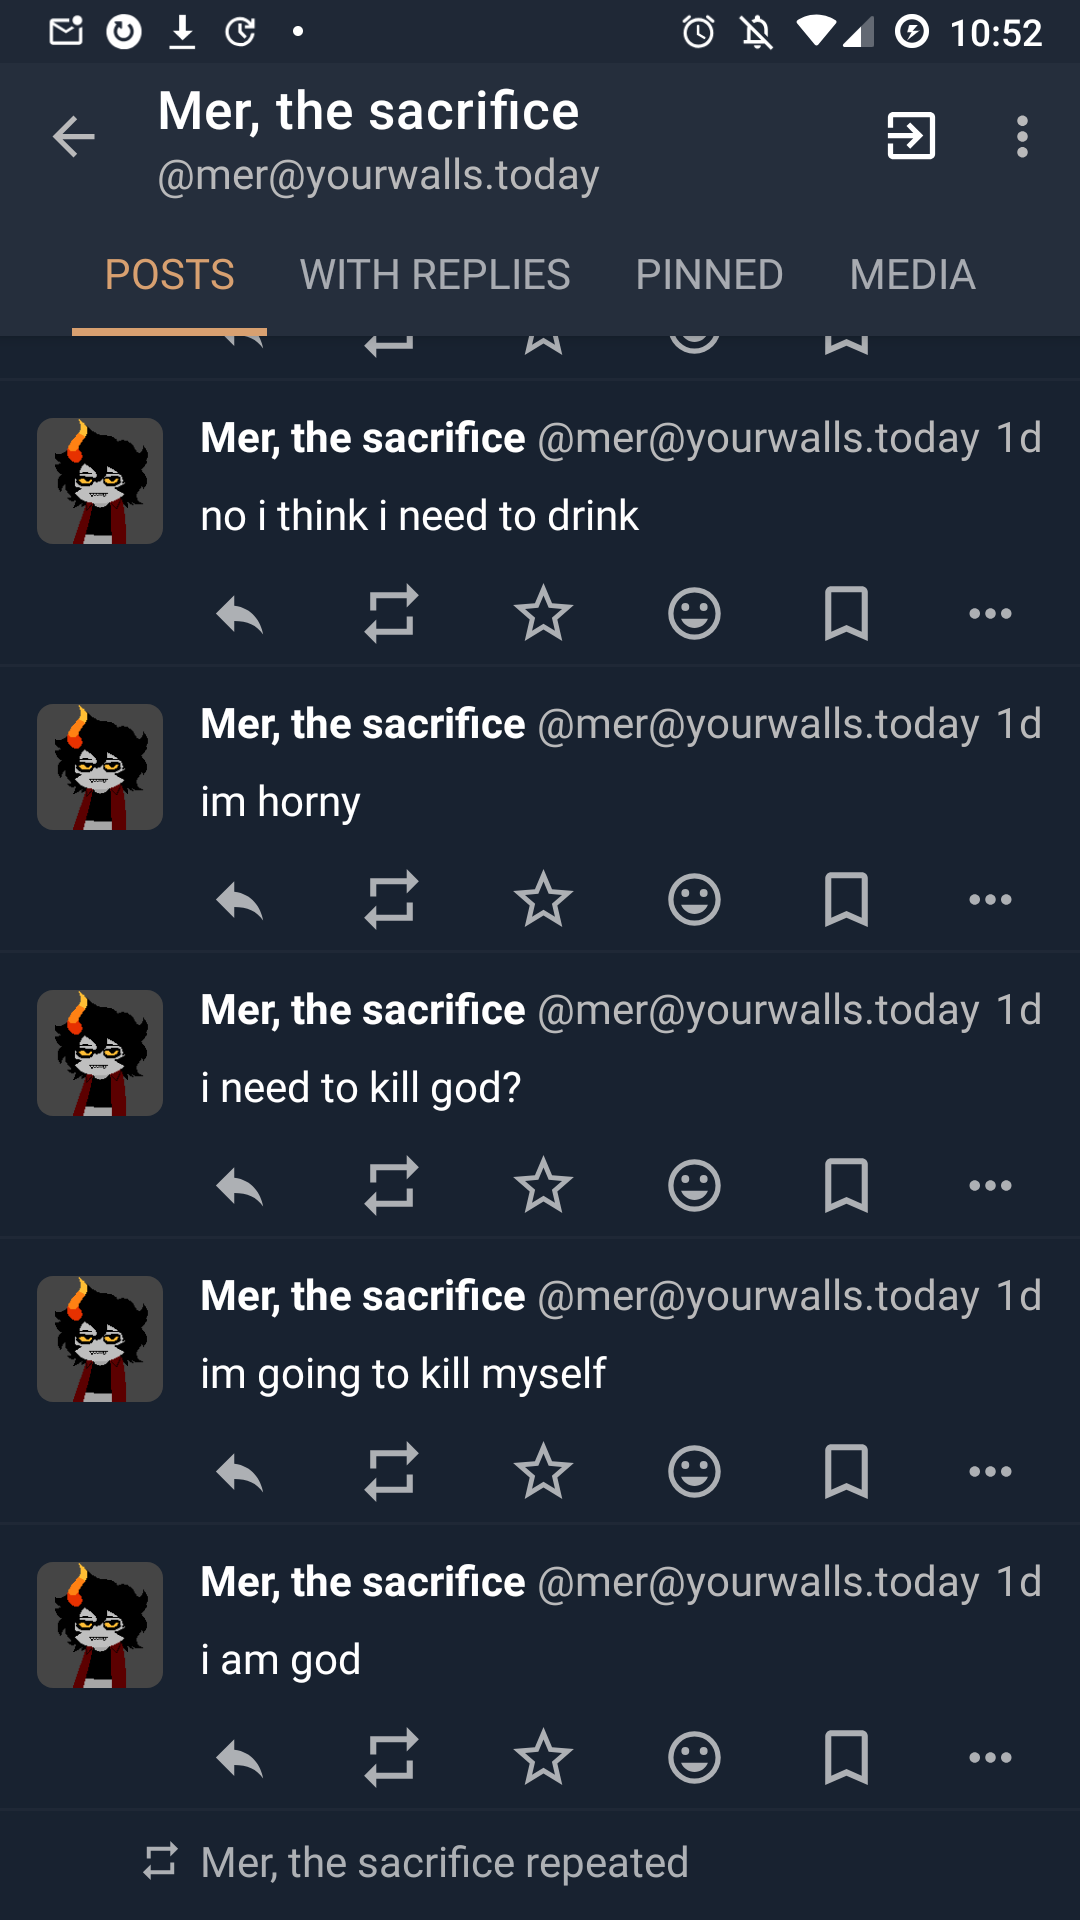Reply to "no i think i need to drink" post
This screenshot has height=1920, width=1080.
(240, 614)
